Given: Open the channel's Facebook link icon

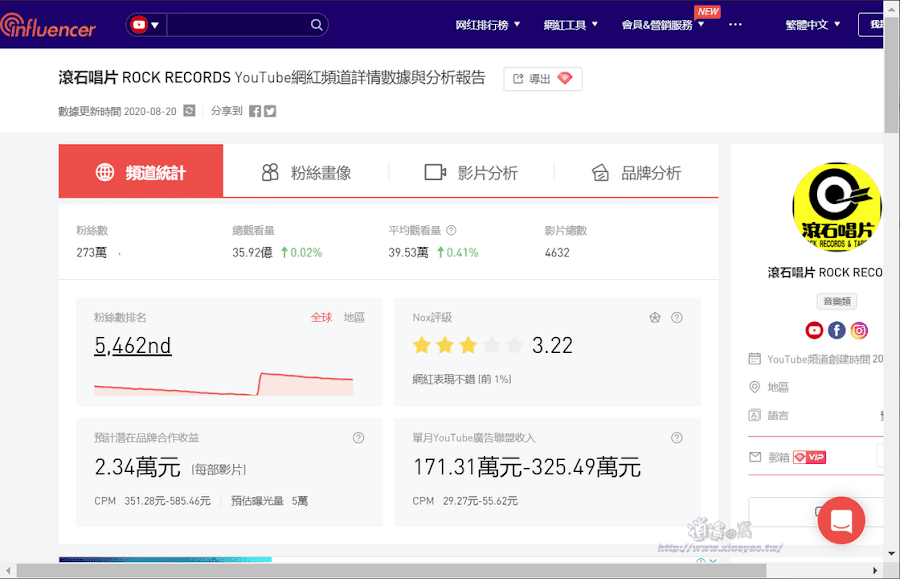Looking at the screenshot, I should [x=837, y=330].
